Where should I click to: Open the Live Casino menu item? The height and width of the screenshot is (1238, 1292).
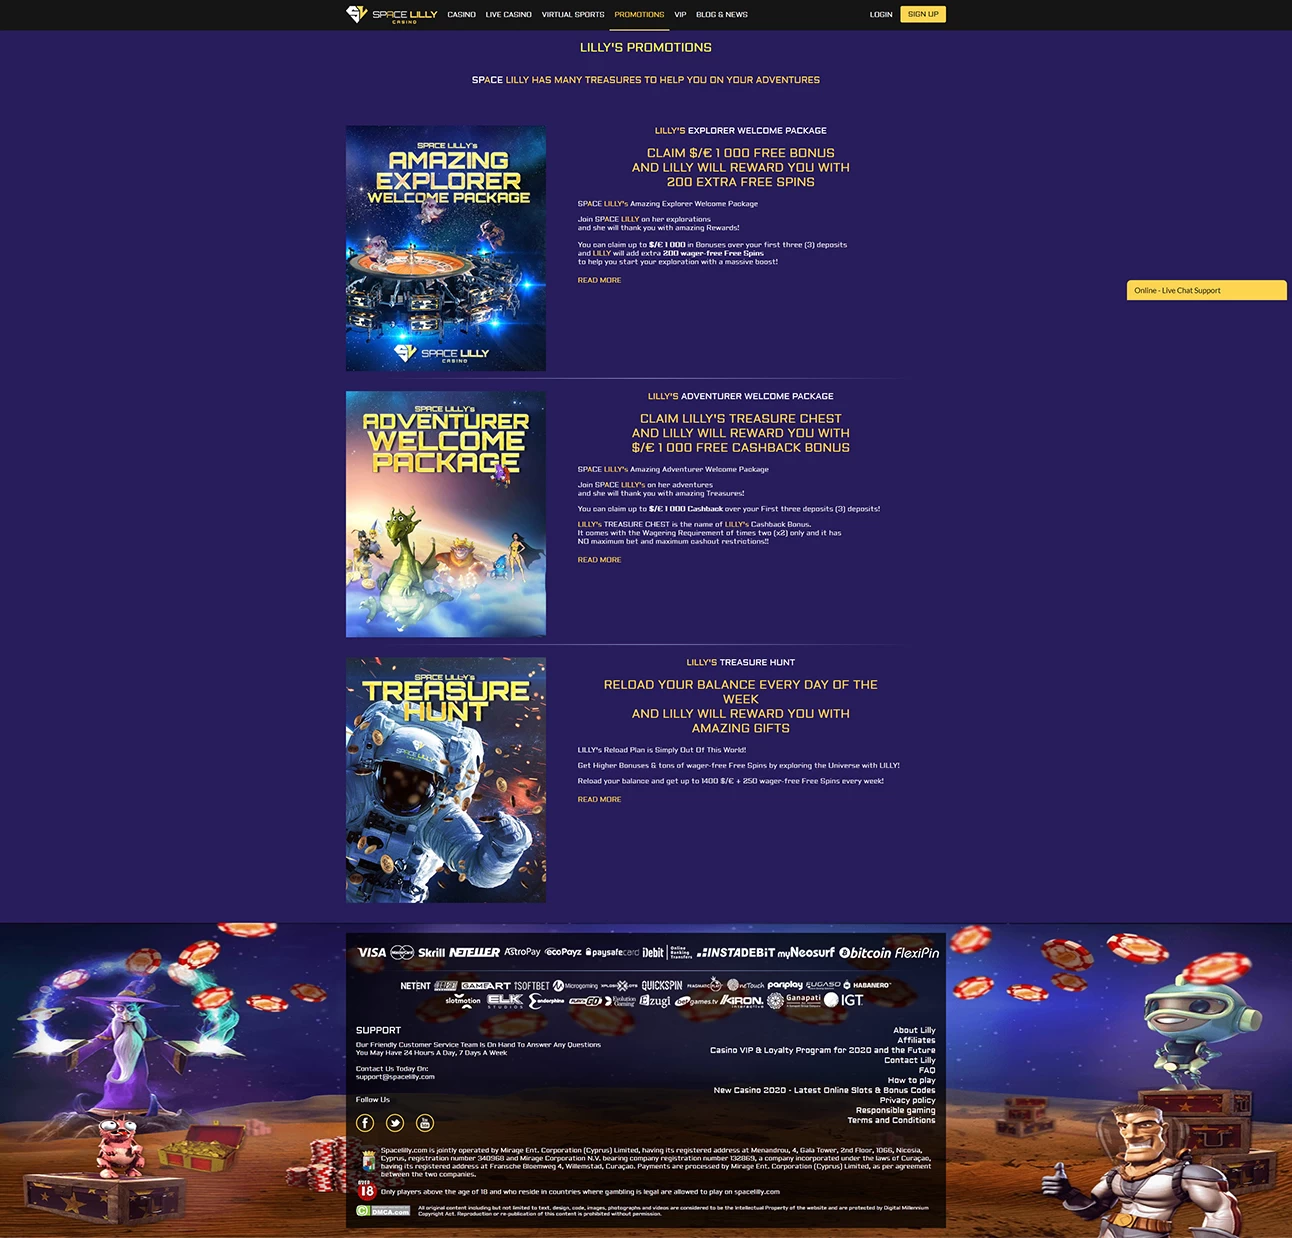click(508, 15)
